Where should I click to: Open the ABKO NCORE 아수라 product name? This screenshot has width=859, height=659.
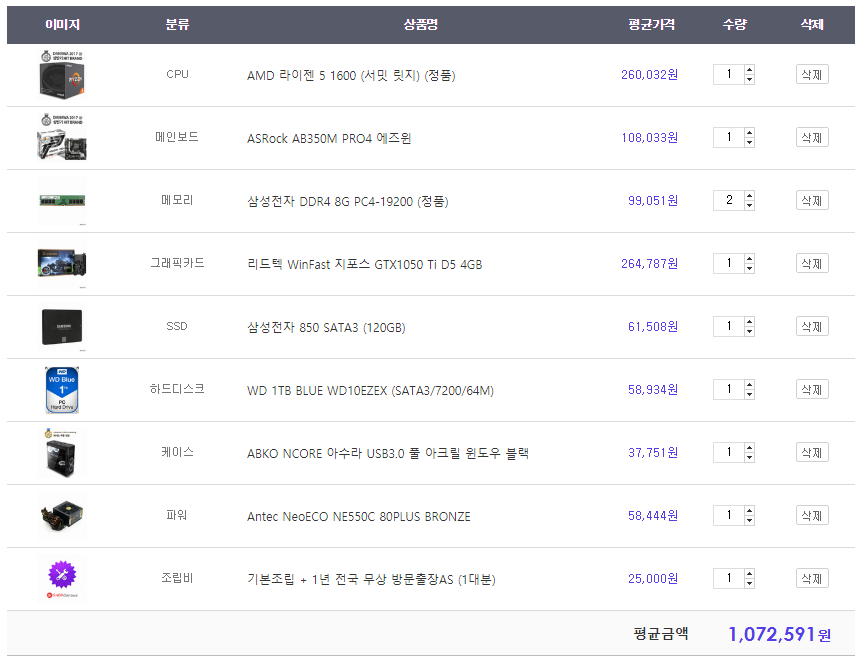click(388, 453)
